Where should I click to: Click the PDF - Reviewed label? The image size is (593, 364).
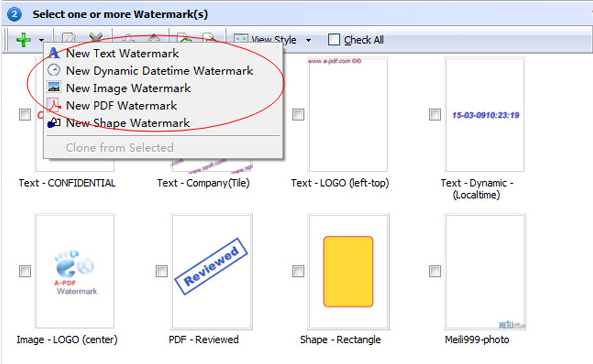click(203, 340)
